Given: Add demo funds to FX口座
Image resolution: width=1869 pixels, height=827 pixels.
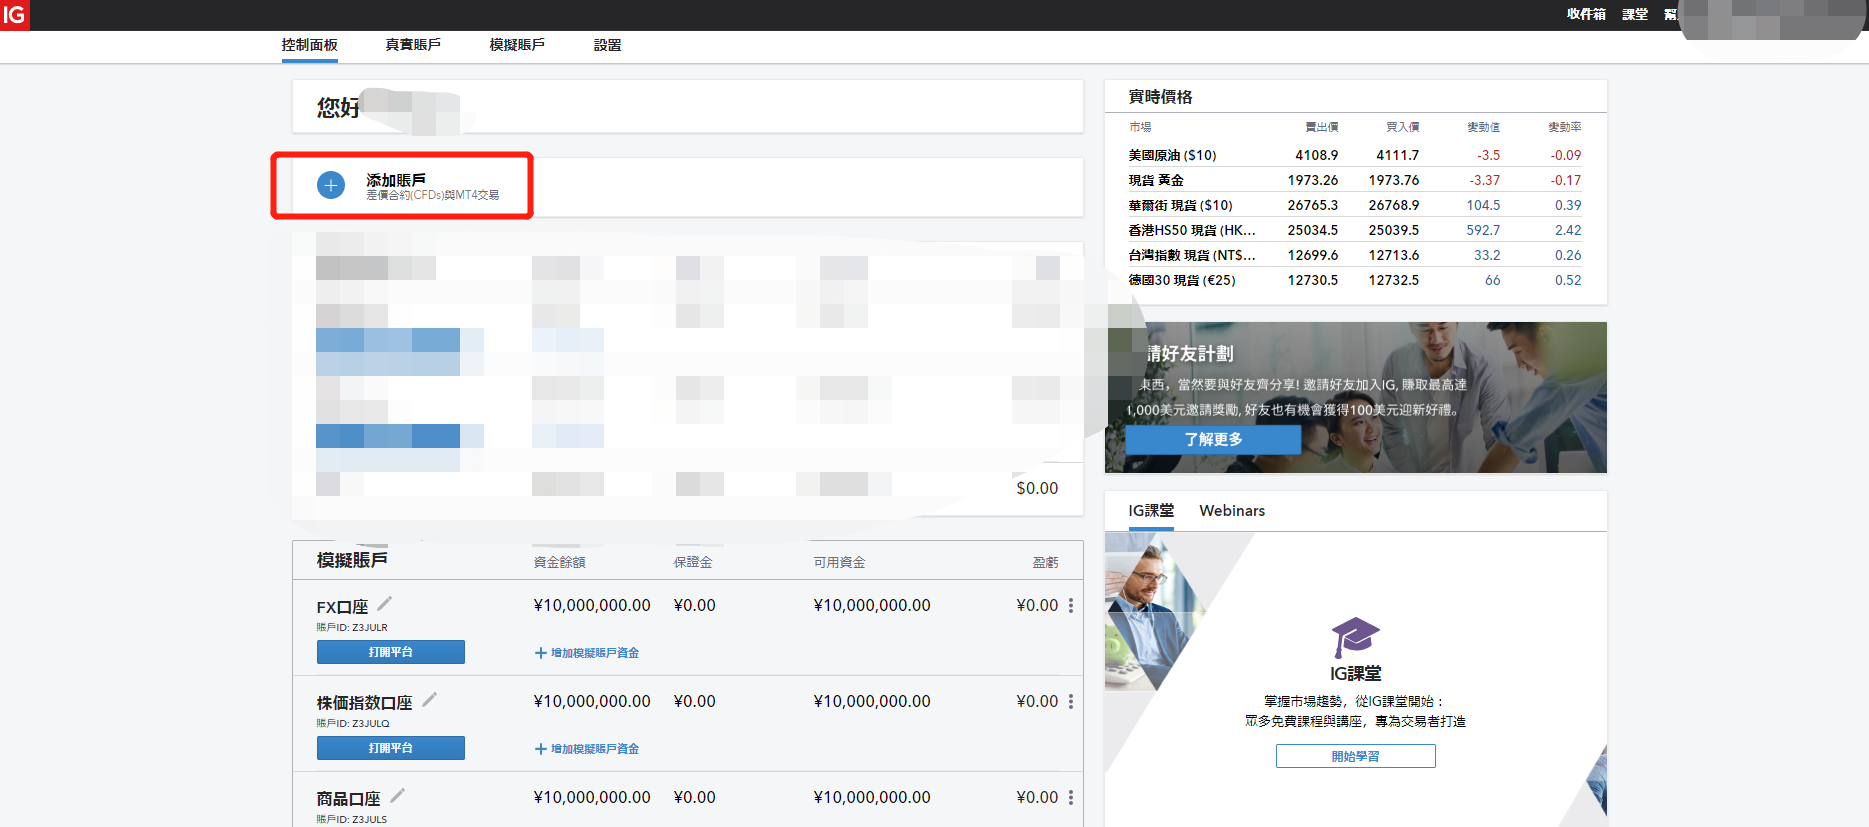Looking at the screenshot, I should tap(587, 653).
